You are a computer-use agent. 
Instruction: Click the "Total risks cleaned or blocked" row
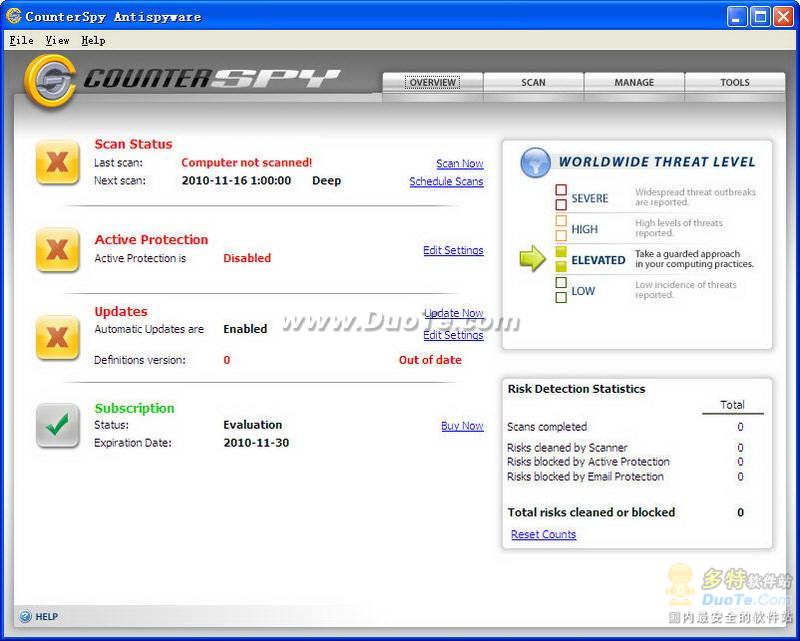click(626, 512)
